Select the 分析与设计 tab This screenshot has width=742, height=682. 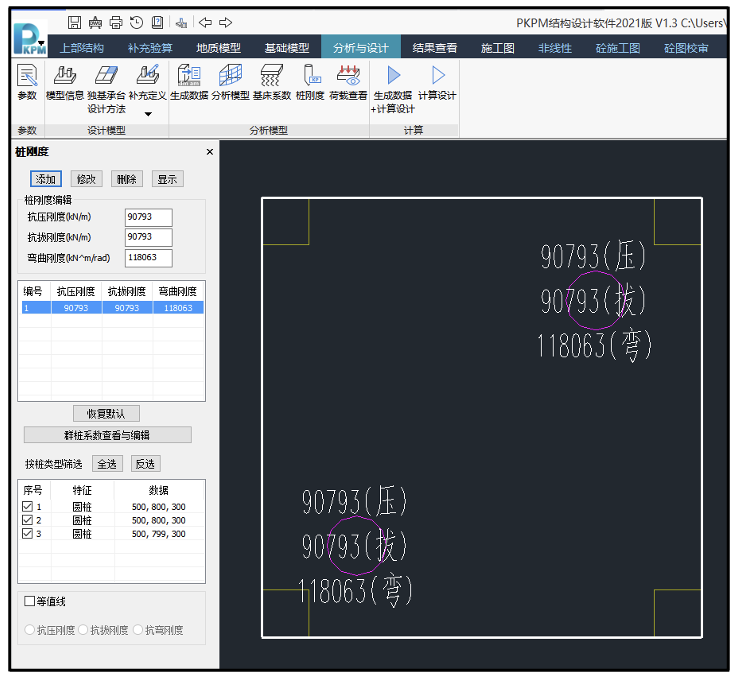tap(361, 48)
